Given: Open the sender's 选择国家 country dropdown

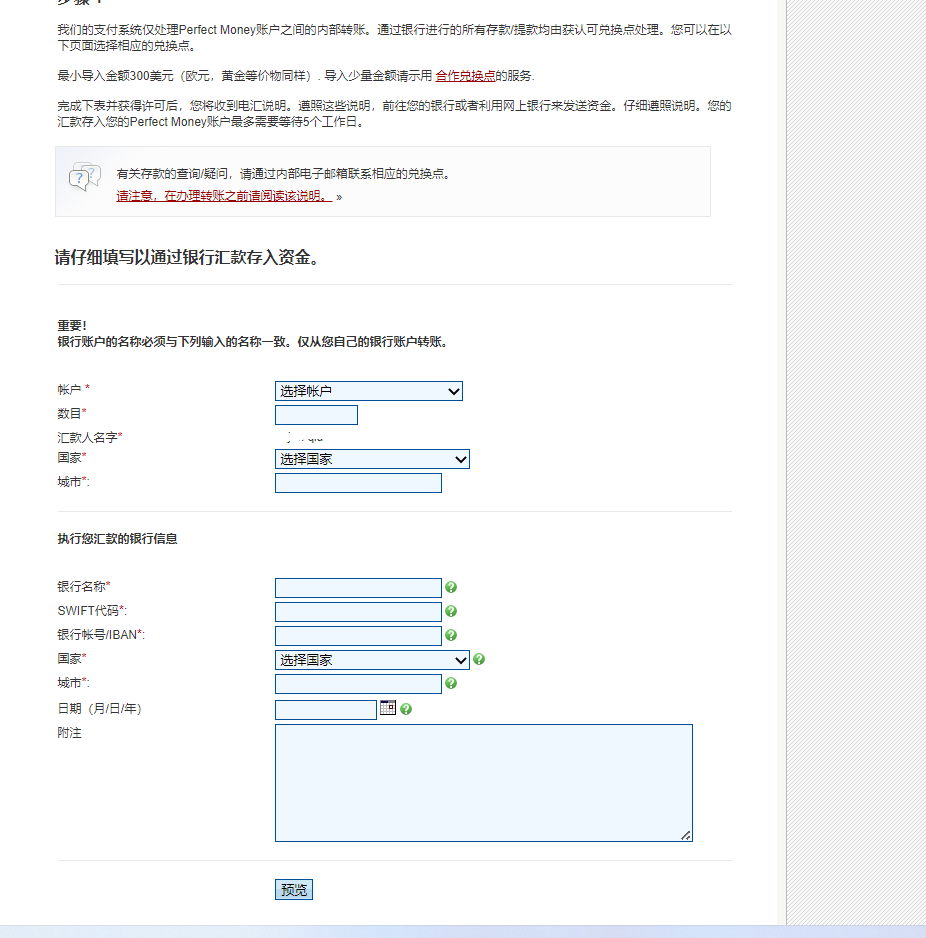Looking at the screenshot, I should (x=371, y=459).
